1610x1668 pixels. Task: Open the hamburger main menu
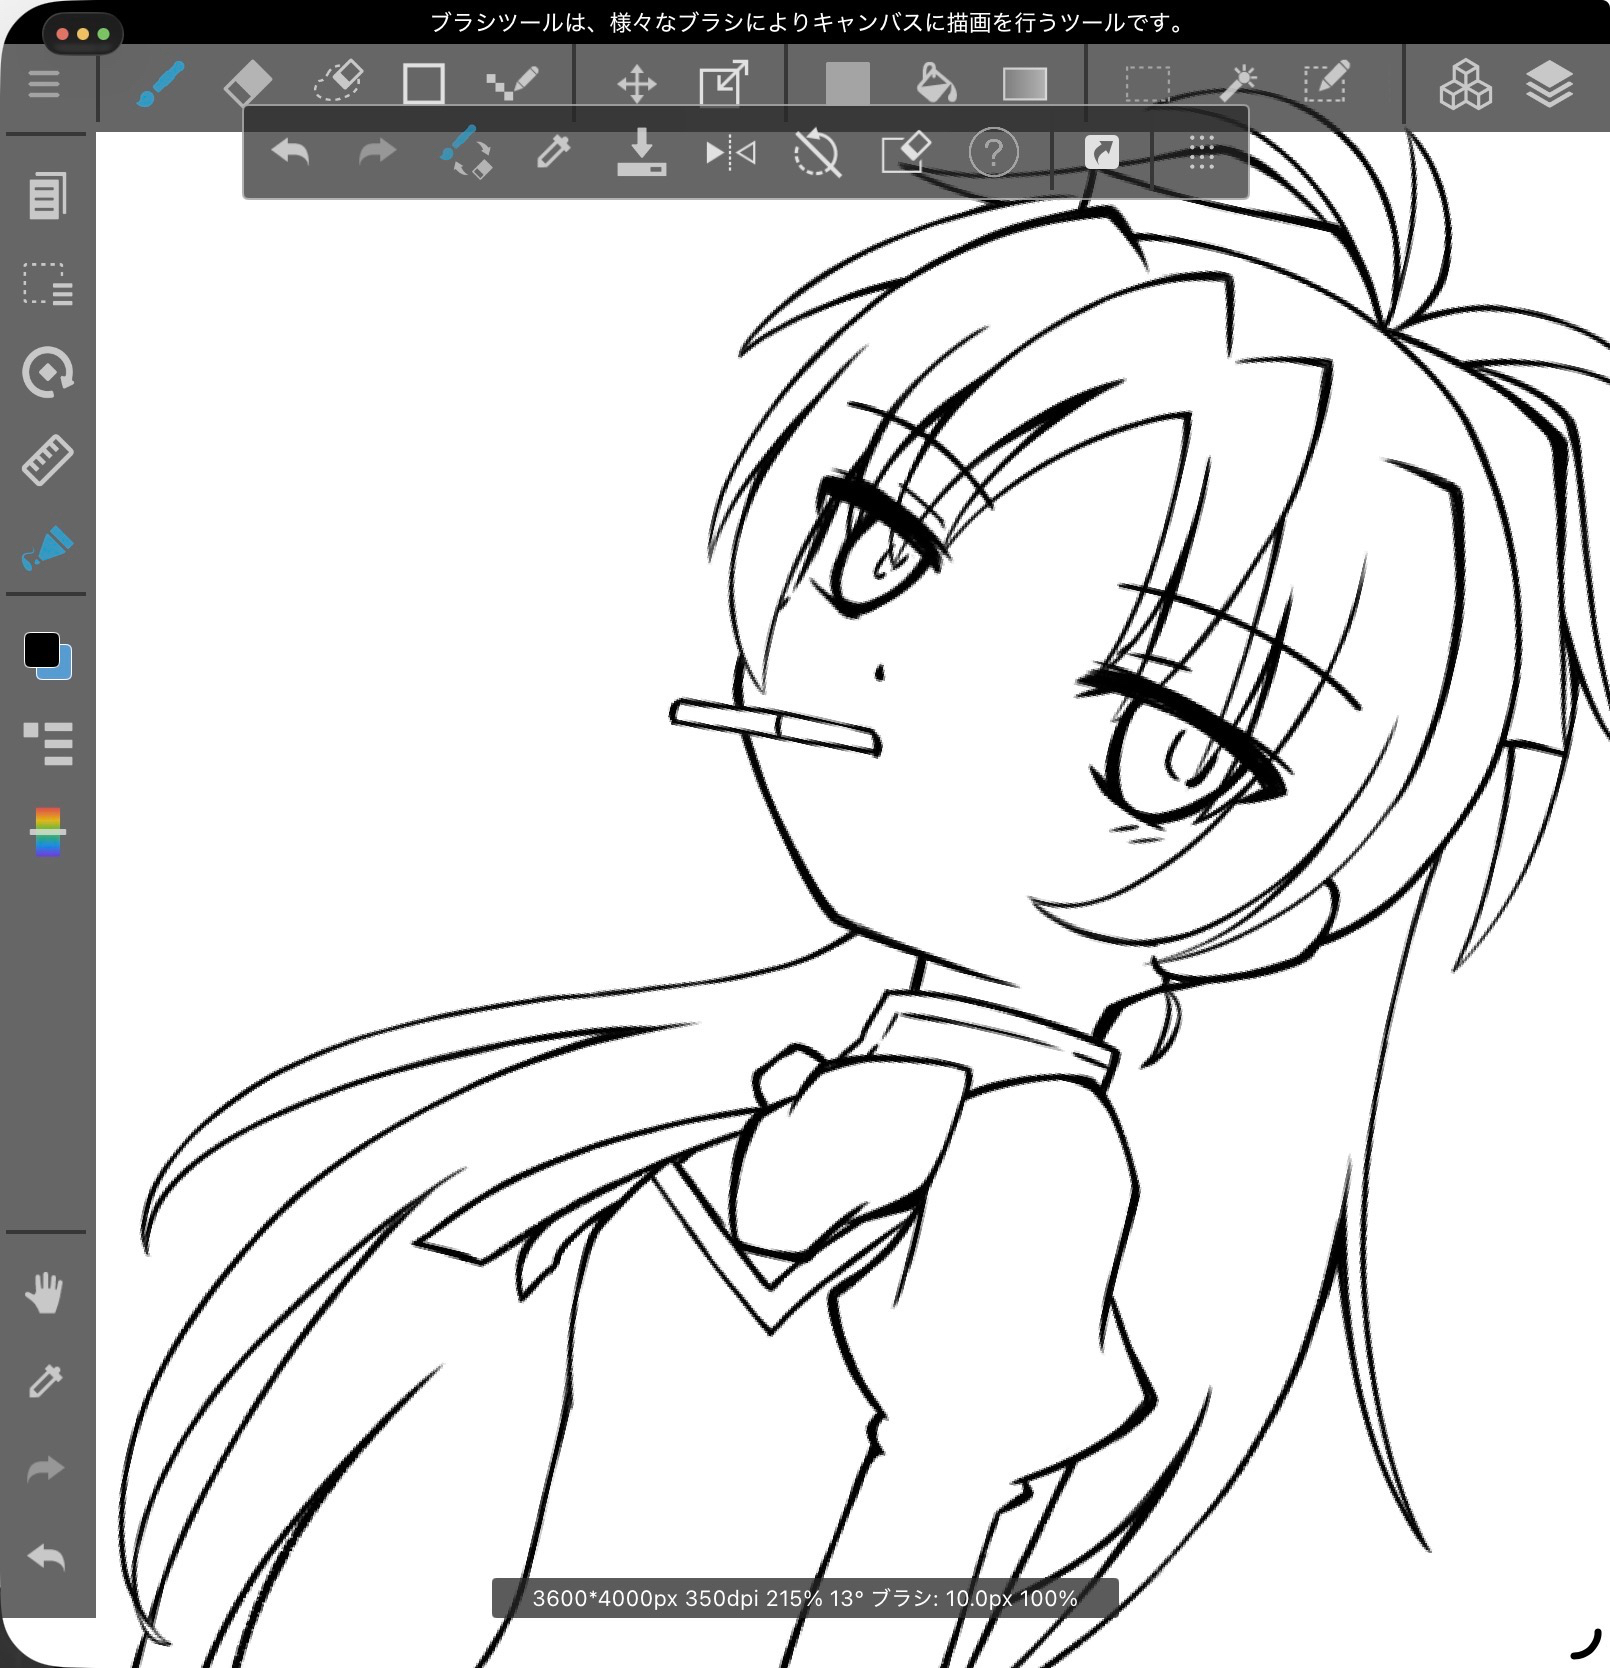tap(44, 84)
